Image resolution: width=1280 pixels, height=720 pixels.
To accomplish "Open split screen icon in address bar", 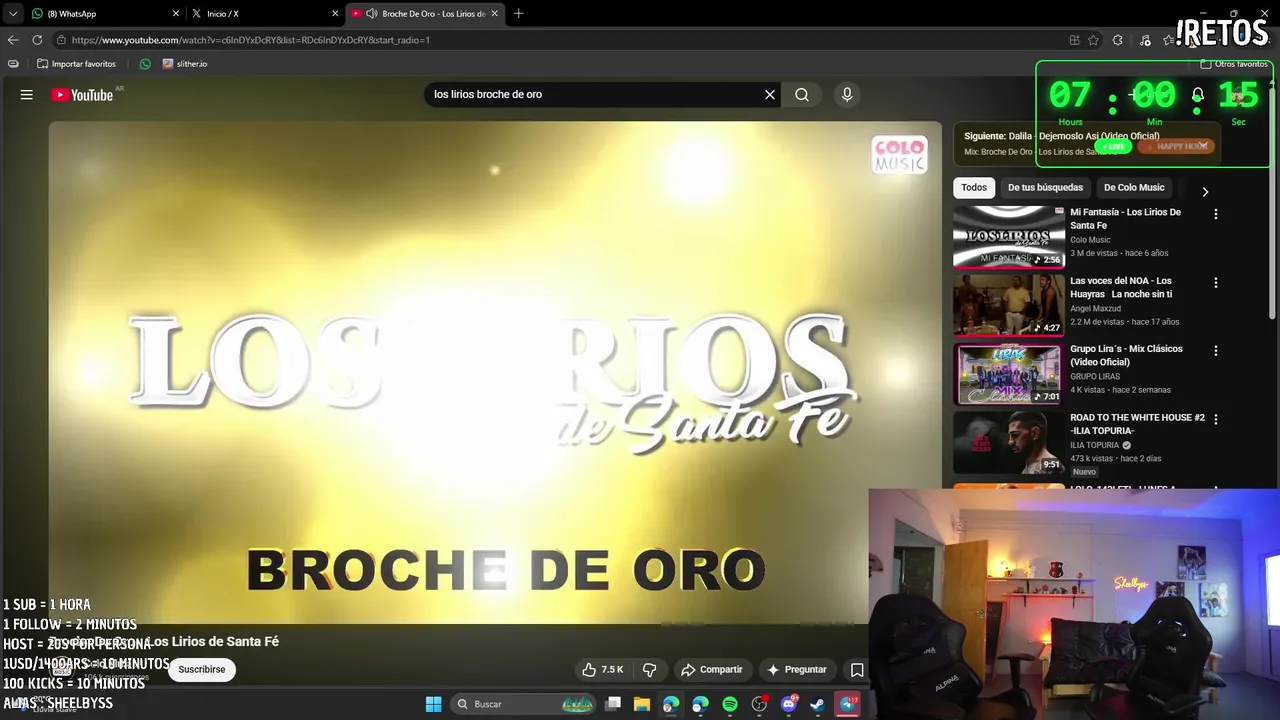I will click(x=1074, y=40).
